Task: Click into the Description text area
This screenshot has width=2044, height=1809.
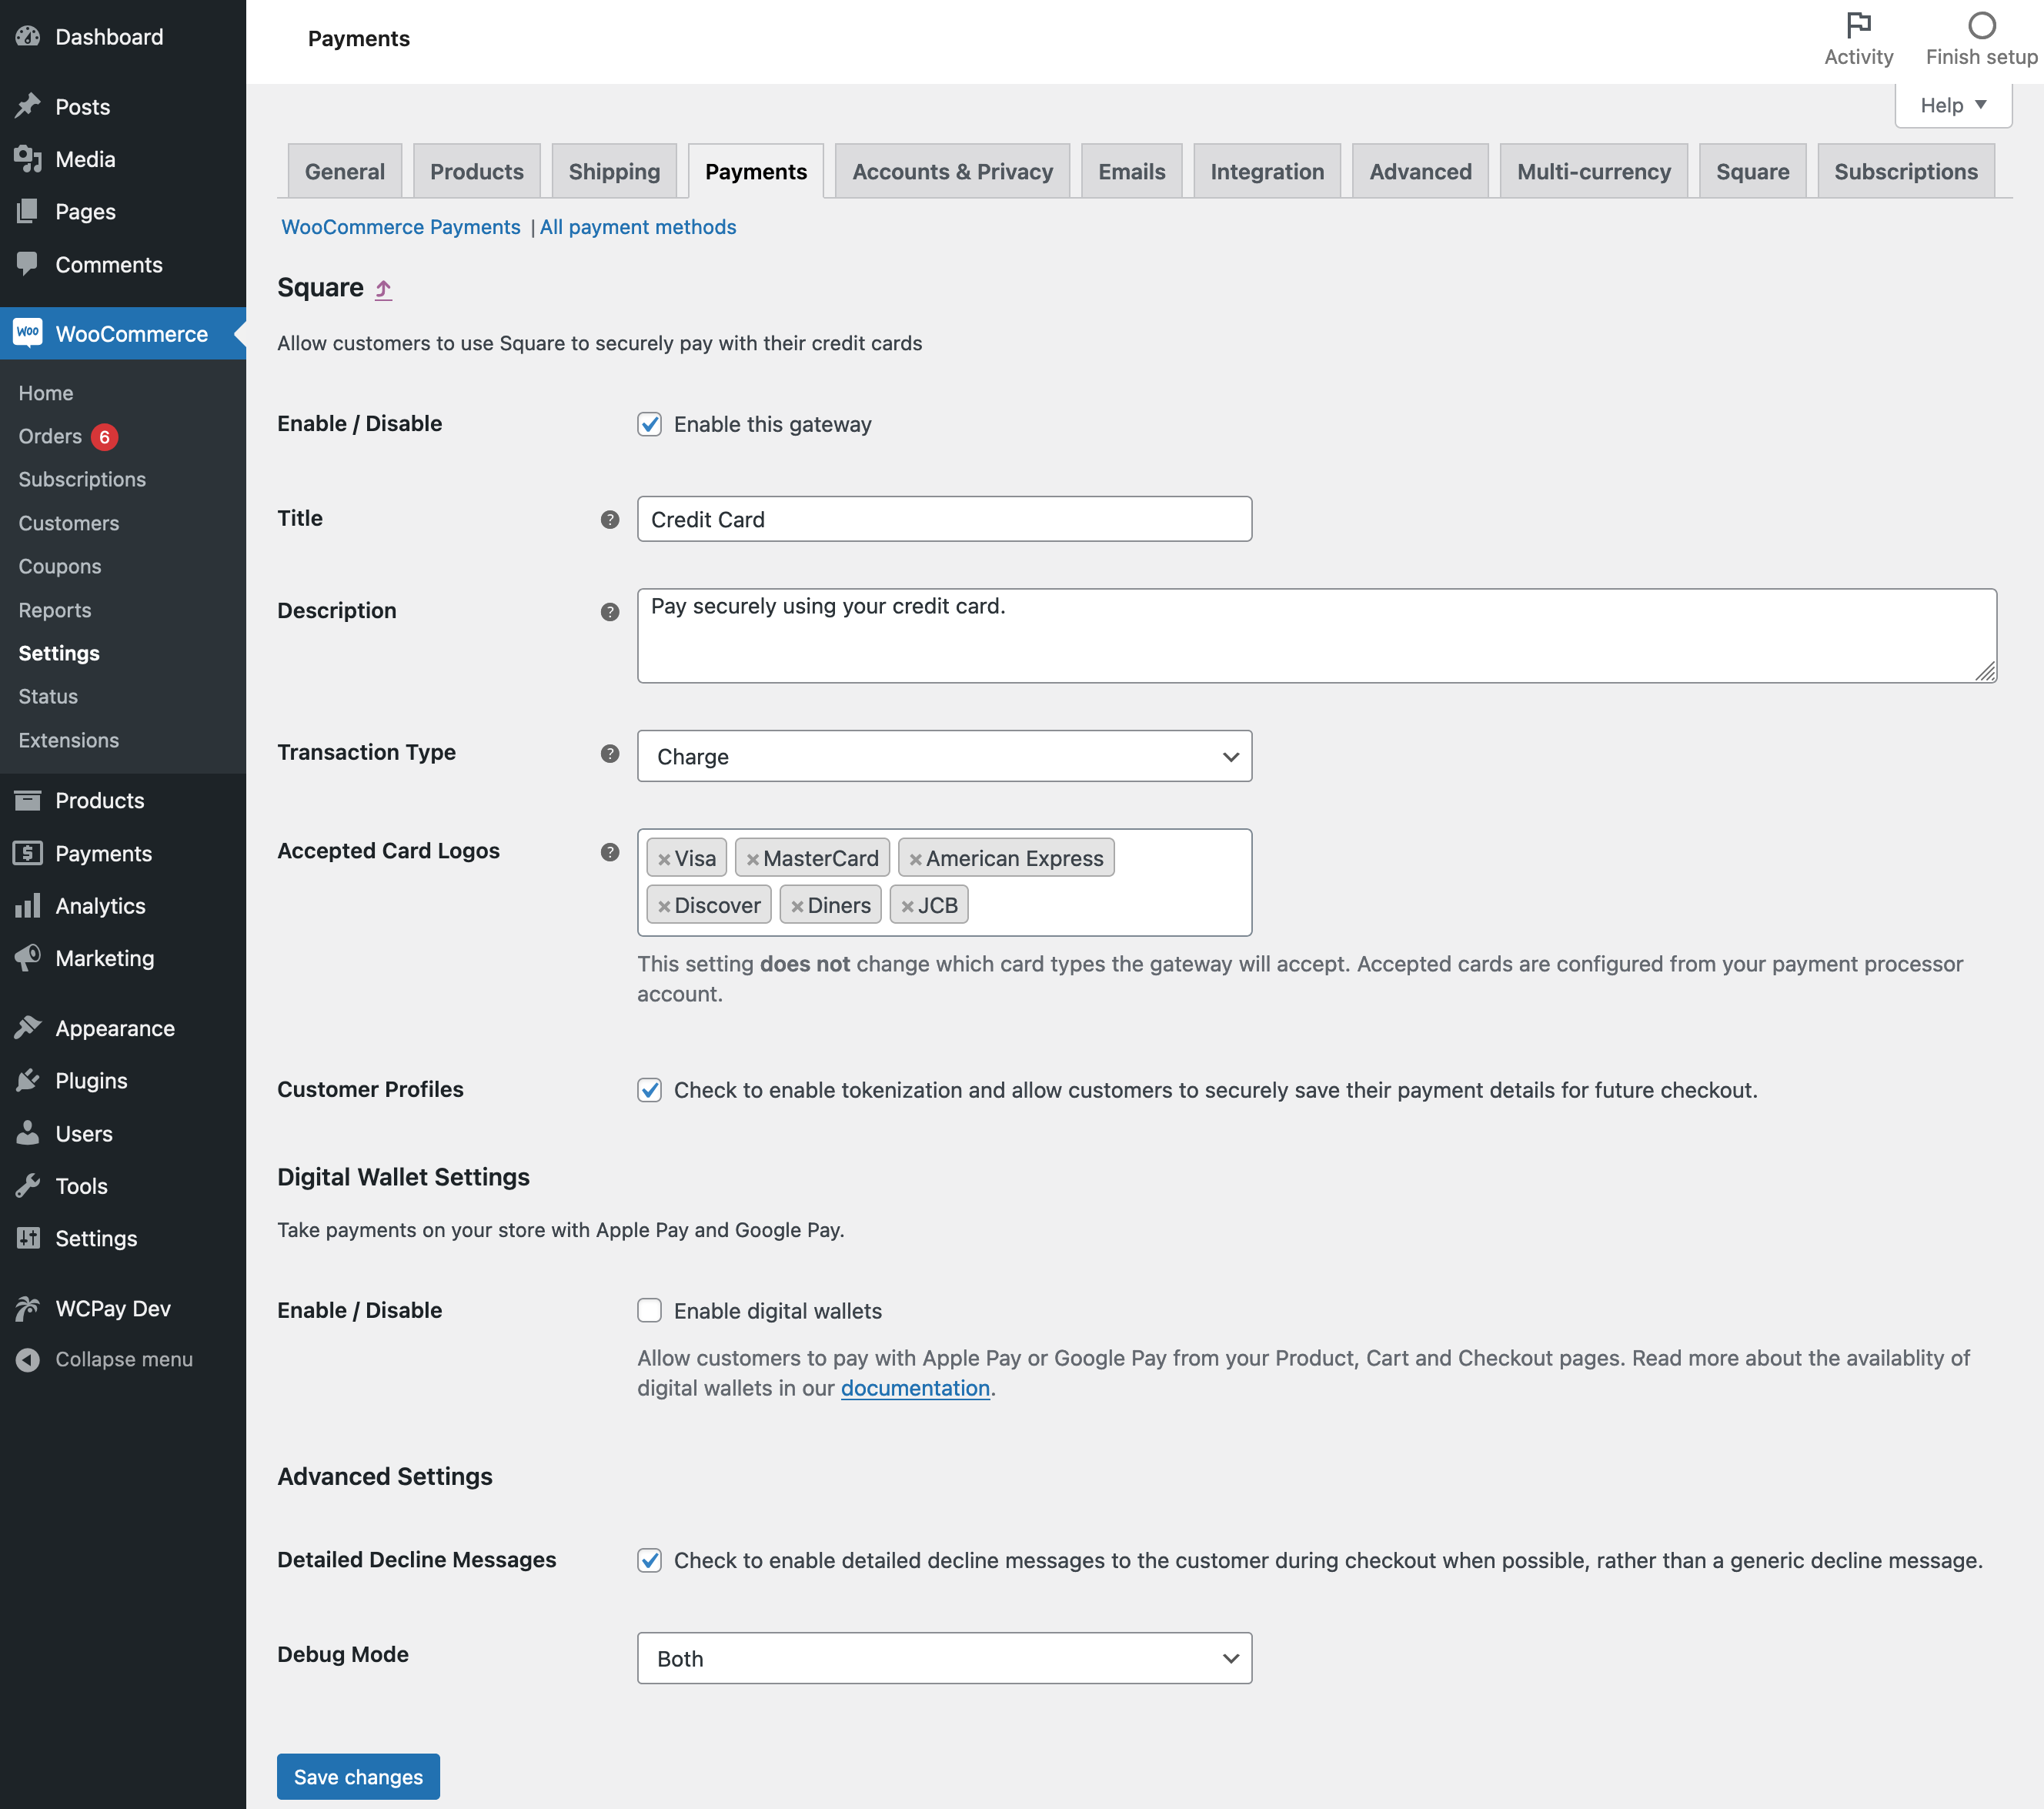Action: tap(1316, 636)
